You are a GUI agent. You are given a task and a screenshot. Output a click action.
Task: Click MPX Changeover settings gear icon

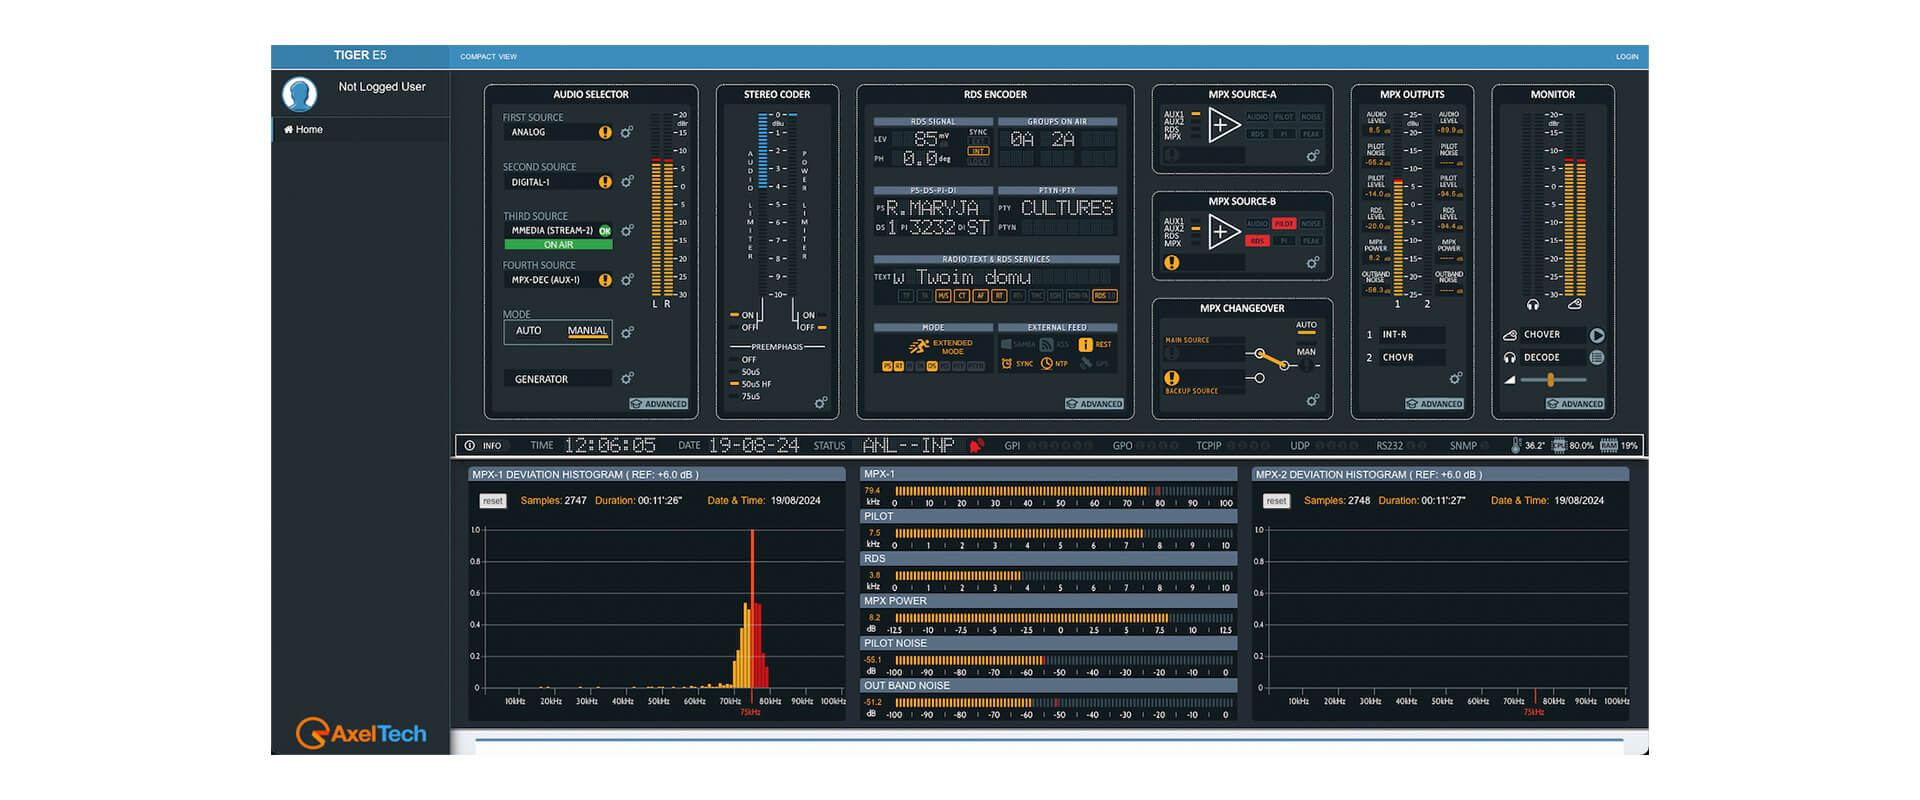1312,400
